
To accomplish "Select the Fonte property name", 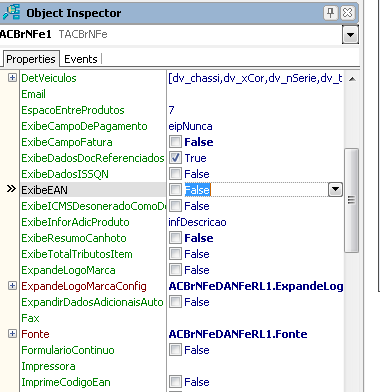I will (35, 334).
